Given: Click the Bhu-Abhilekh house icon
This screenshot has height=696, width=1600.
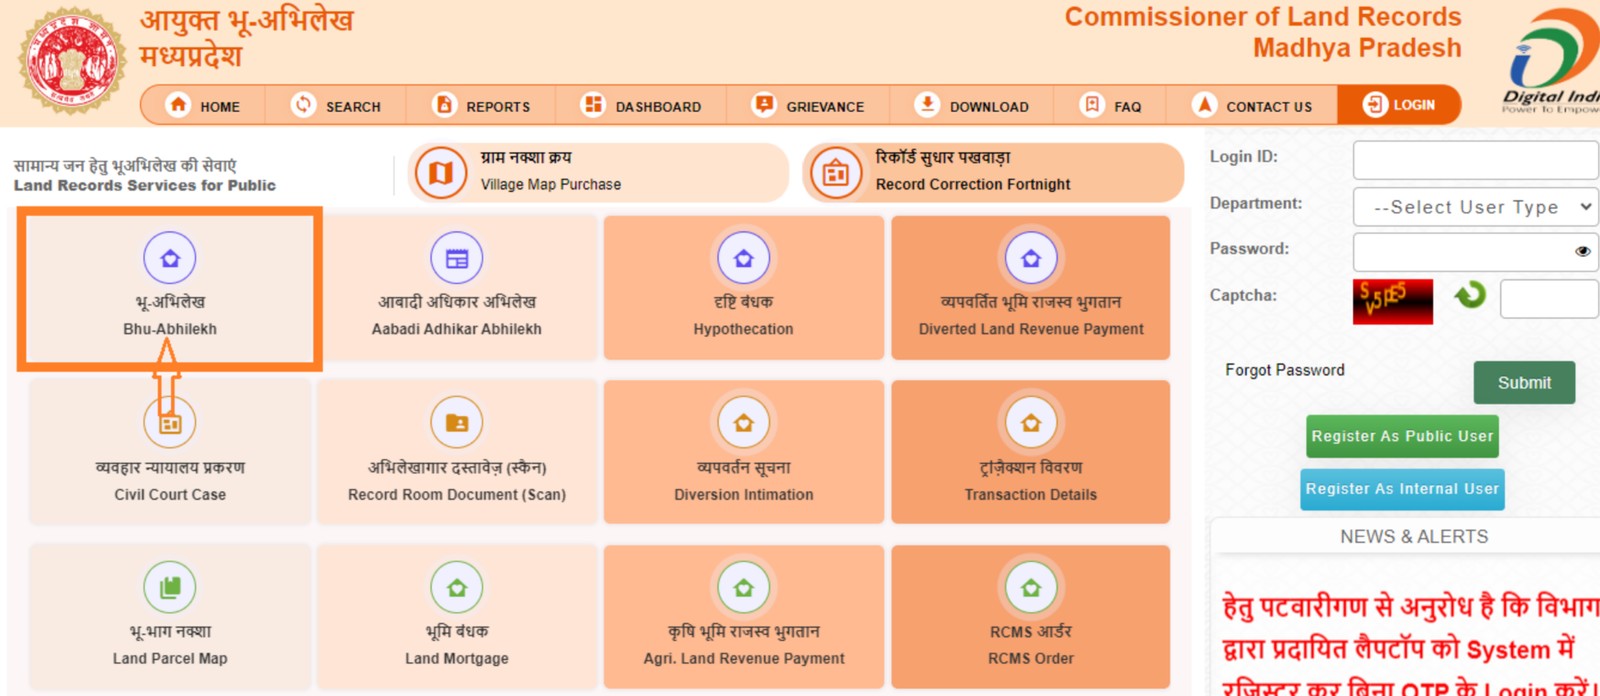Looking at the screenshot, I should (x=170, y=258).
